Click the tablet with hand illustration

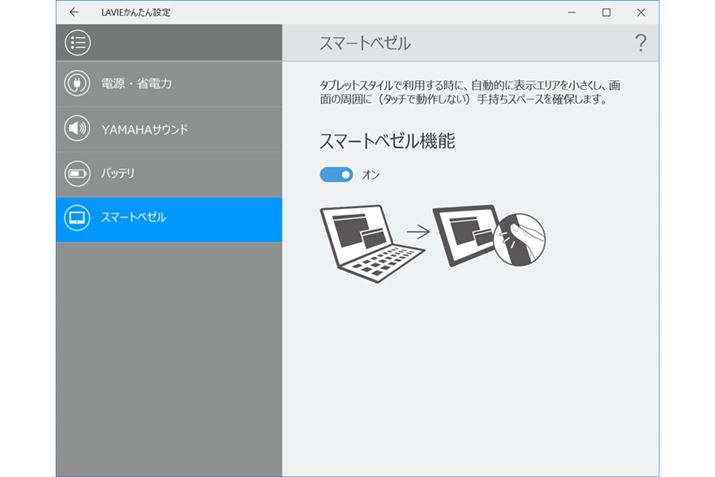coord(488,237)
